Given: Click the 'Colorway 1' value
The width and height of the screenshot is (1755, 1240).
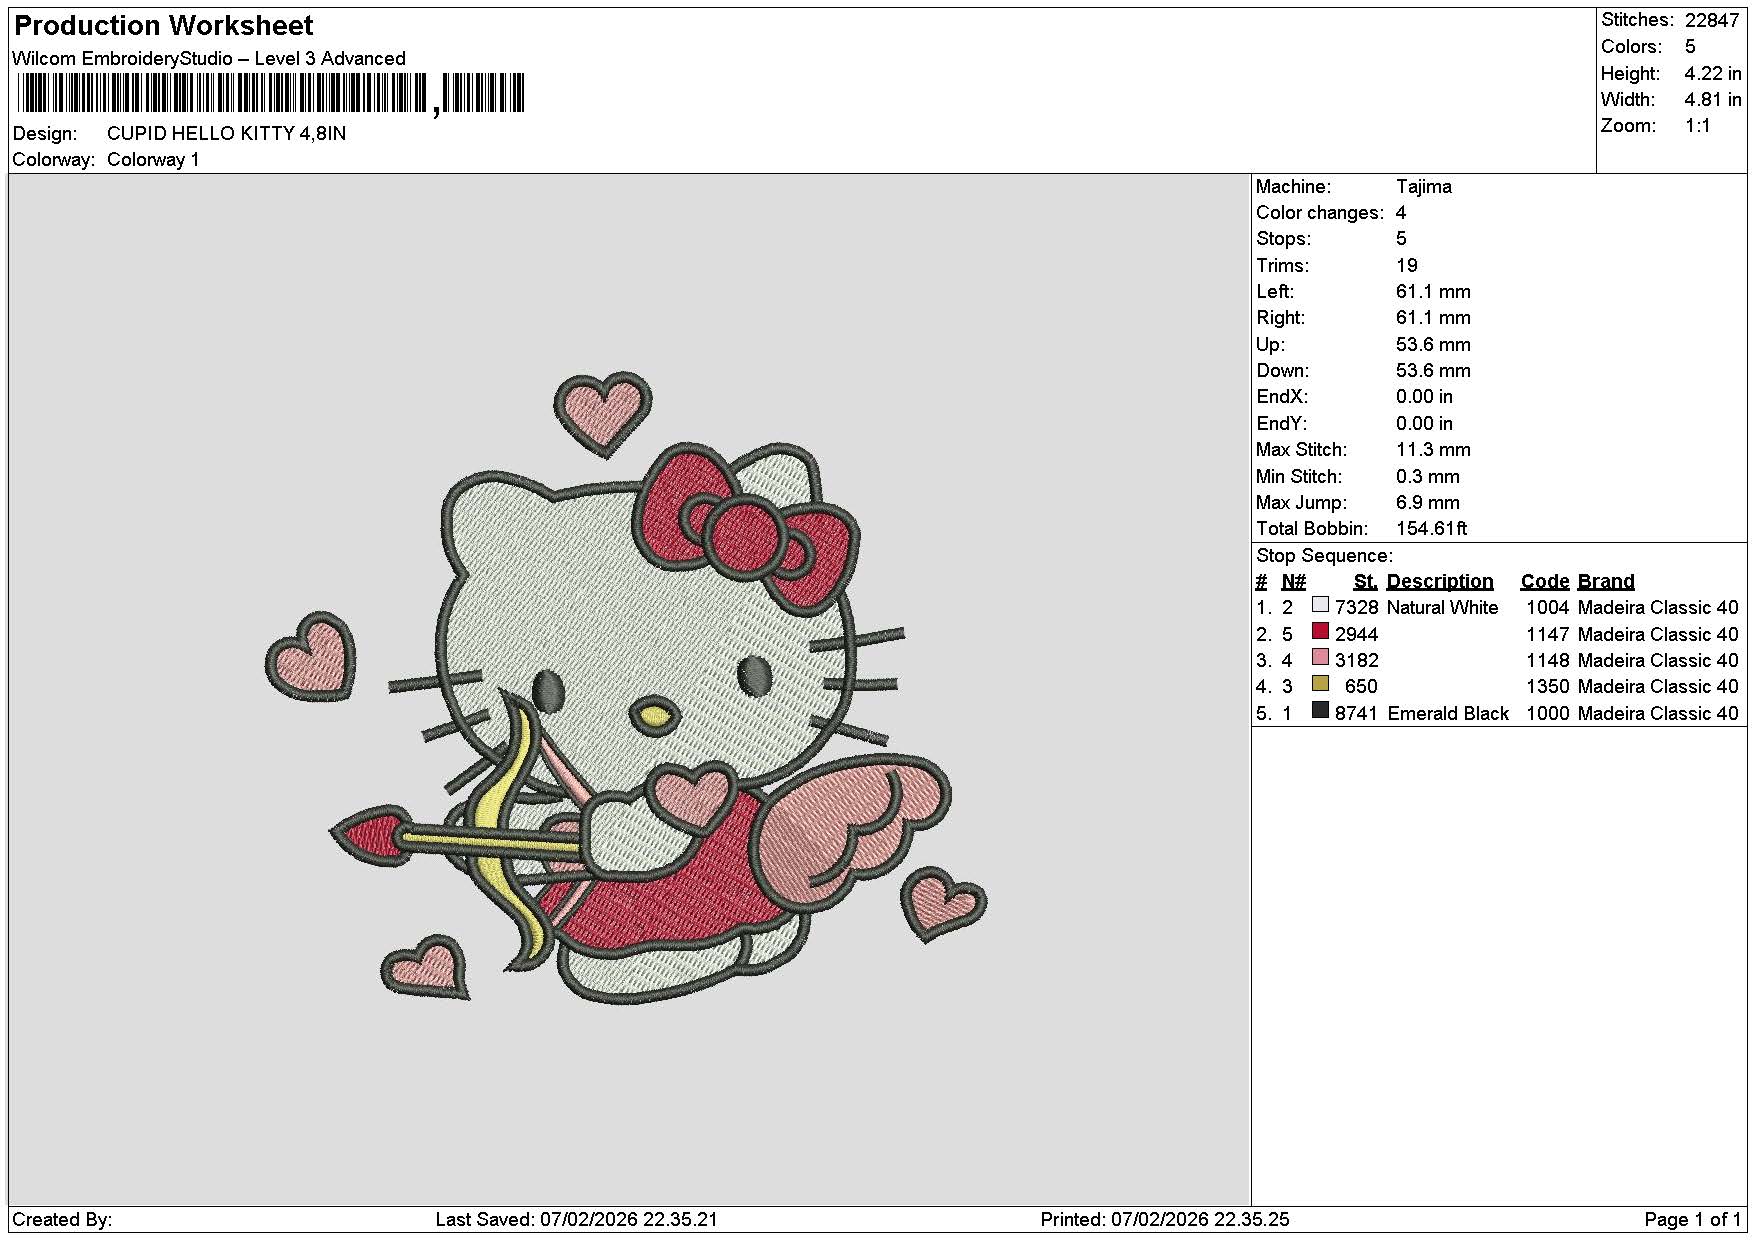Looking at the screenshot, I should (x=153, y=160).
